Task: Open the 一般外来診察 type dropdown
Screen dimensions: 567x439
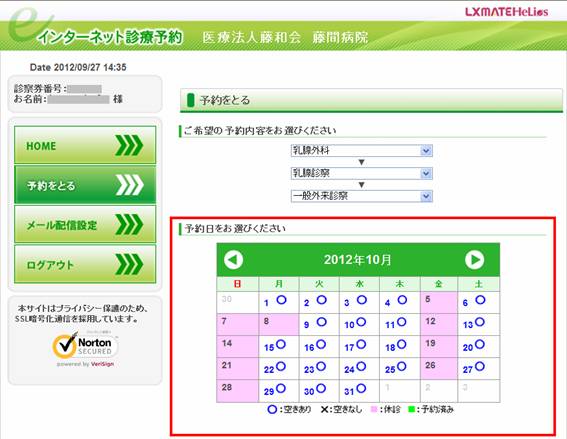Action: 362,196
